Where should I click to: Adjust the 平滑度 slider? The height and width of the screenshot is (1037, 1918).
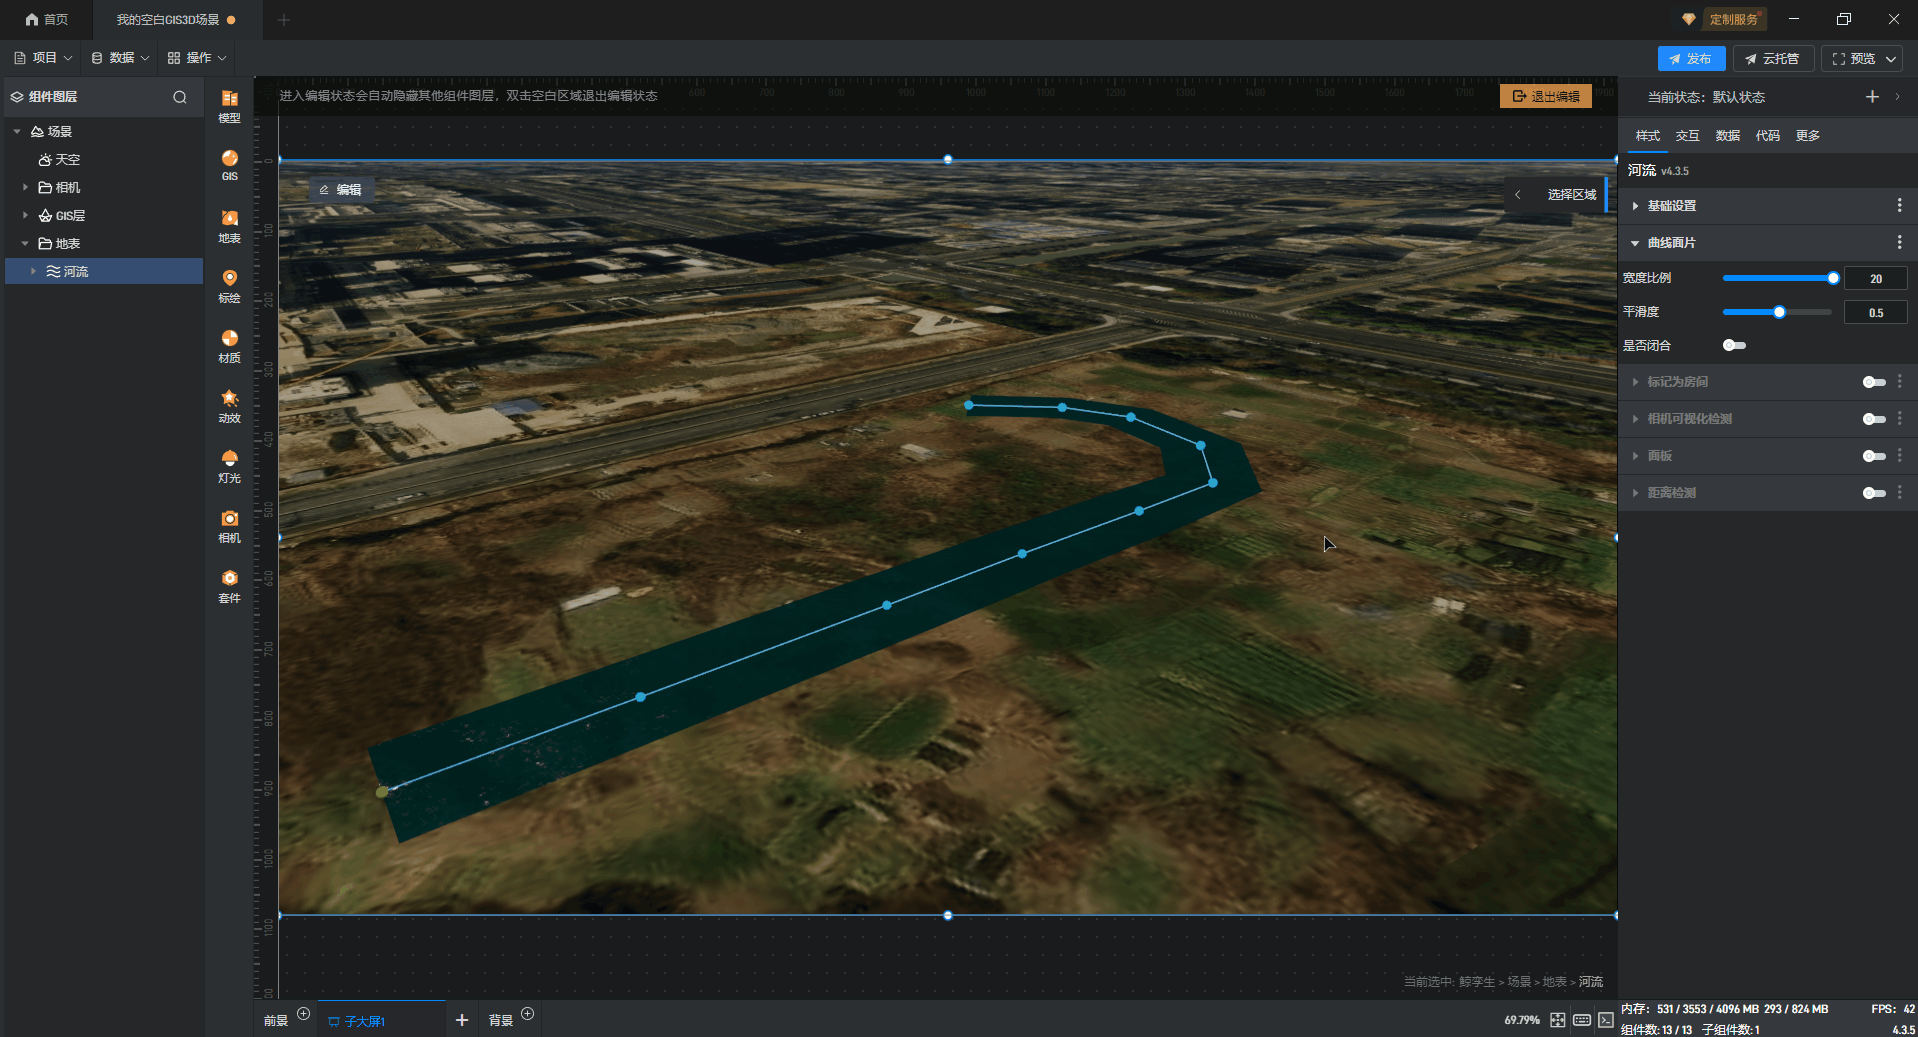tap(1779, 312)
